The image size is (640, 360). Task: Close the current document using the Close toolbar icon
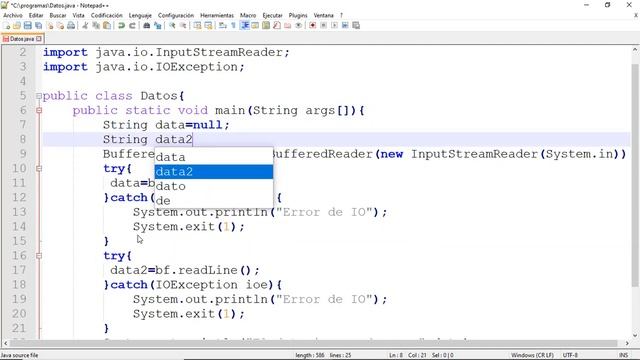50,25
